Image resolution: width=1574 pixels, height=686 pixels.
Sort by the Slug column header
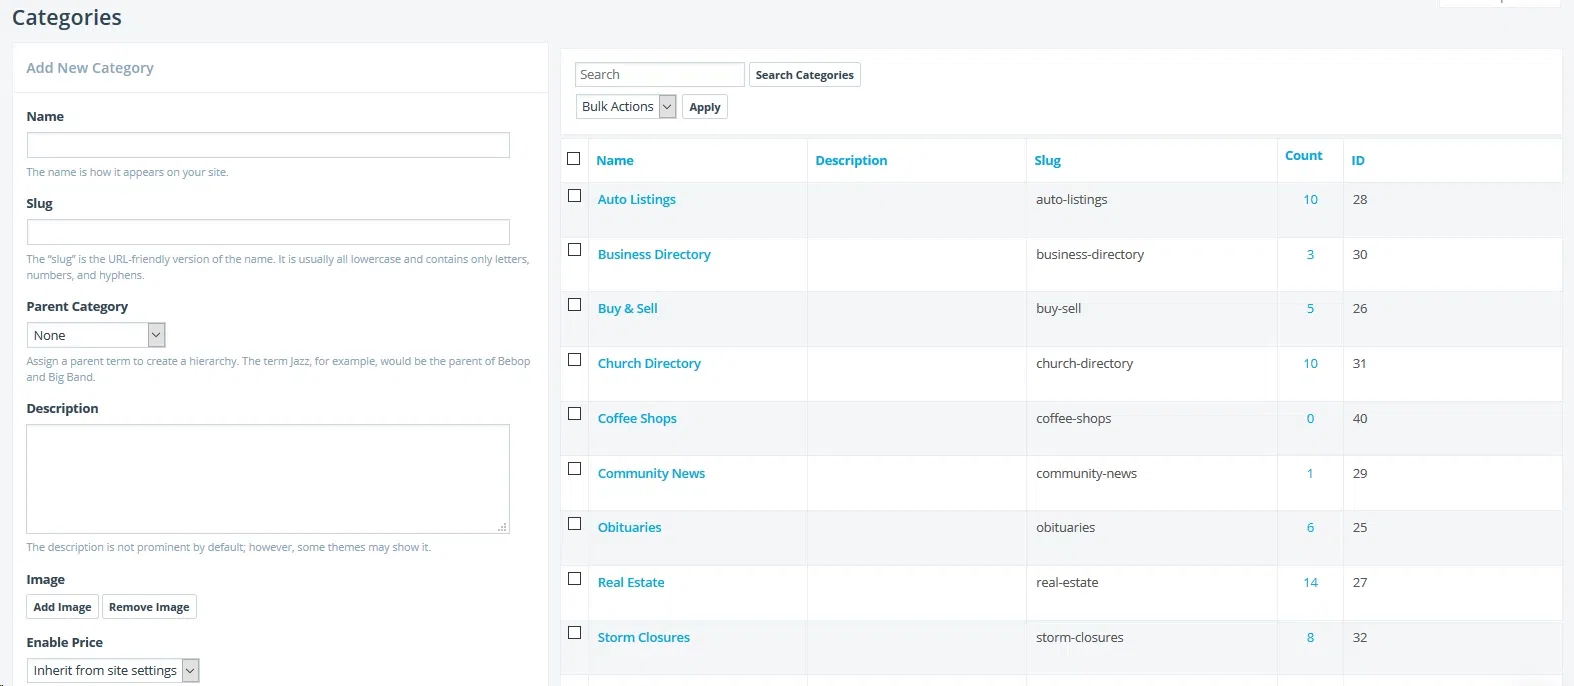click(1047, 161)
